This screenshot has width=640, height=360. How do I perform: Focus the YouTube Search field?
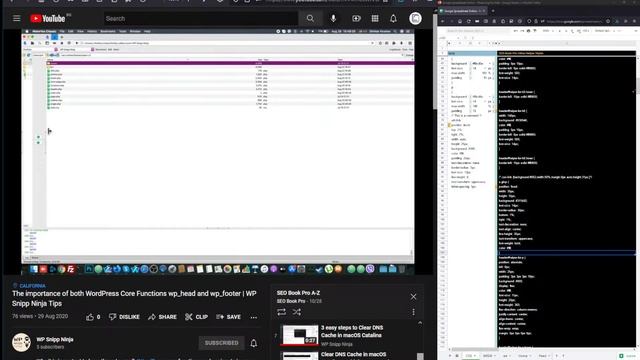[200, 18]
